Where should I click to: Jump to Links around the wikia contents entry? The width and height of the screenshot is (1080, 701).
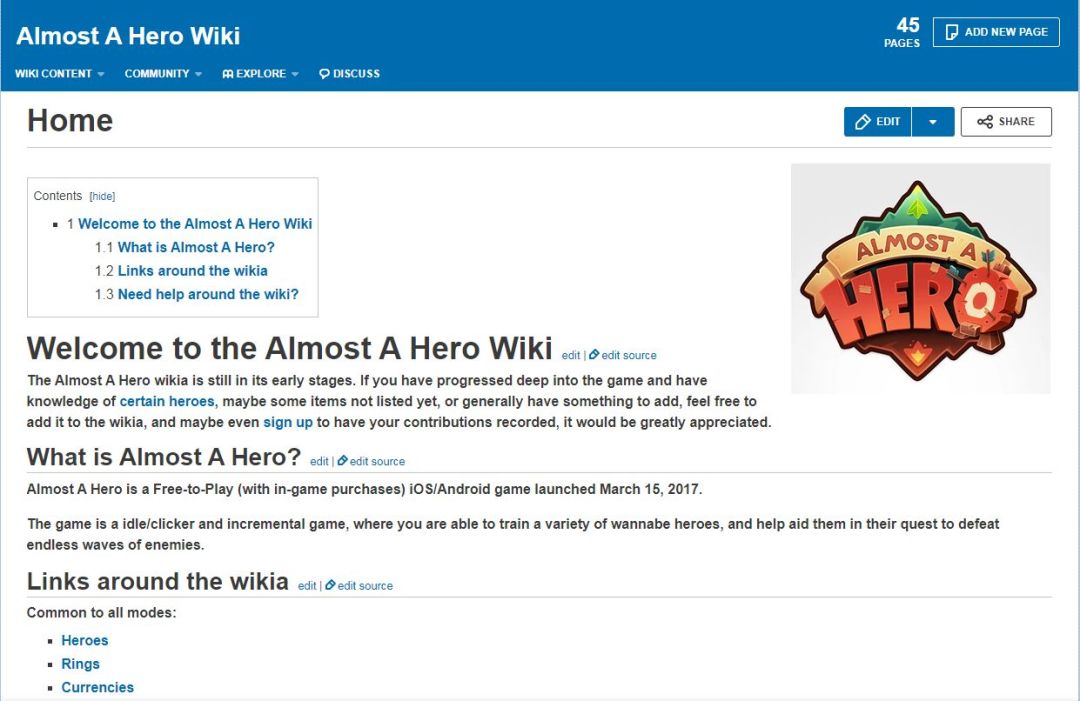[192, 271]
